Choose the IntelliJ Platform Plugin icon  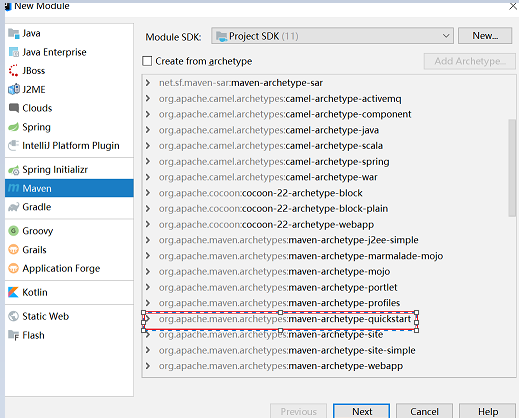coord(14,146)
